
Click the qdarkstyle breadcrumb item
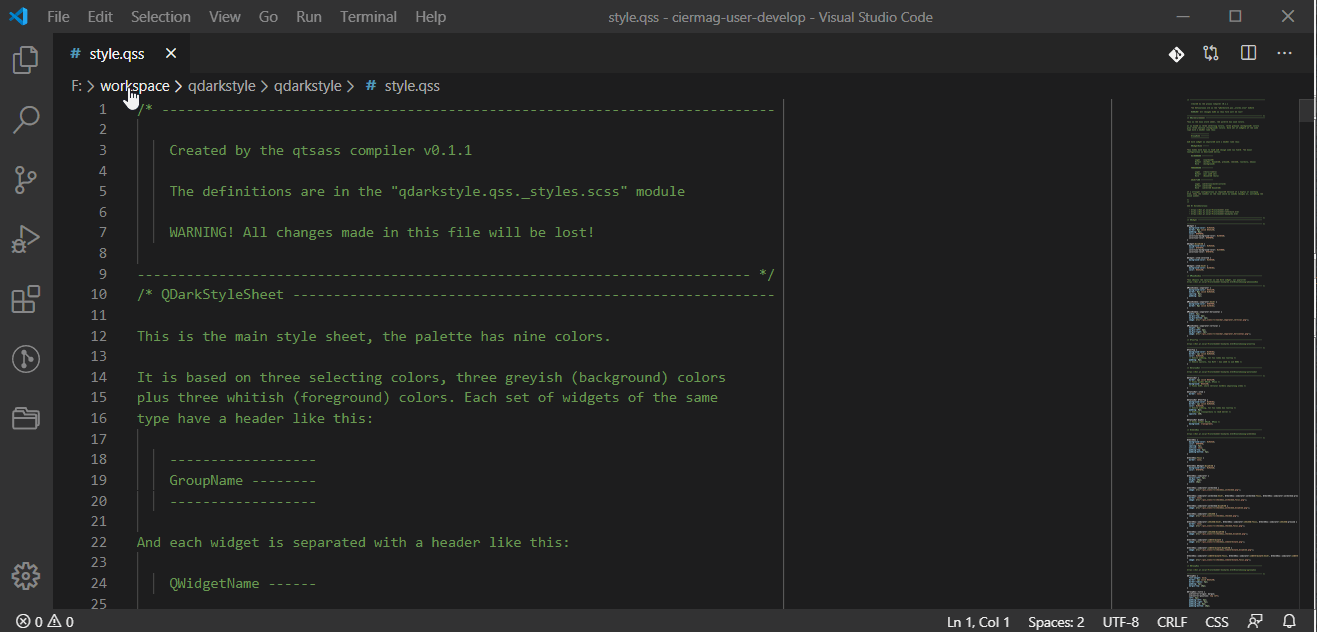point(221,85)
